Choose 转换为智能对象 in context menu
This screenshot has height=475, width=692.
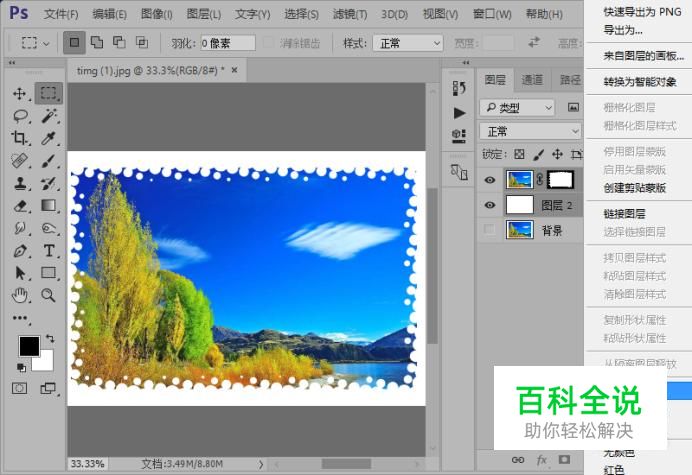(640, 82)
